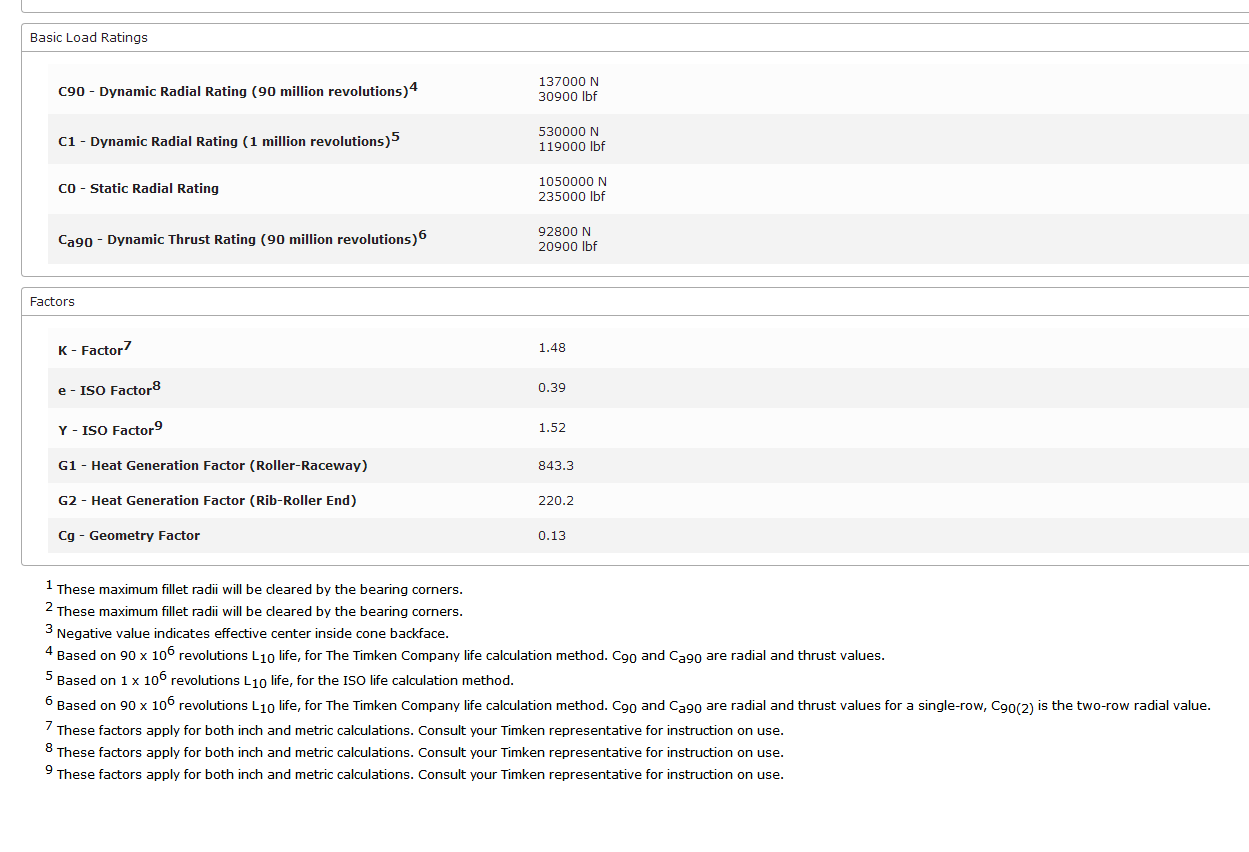Click the C0 Static Radial Rating label
The width and height of the screenshot is (1249, 852).
point(138,189)
